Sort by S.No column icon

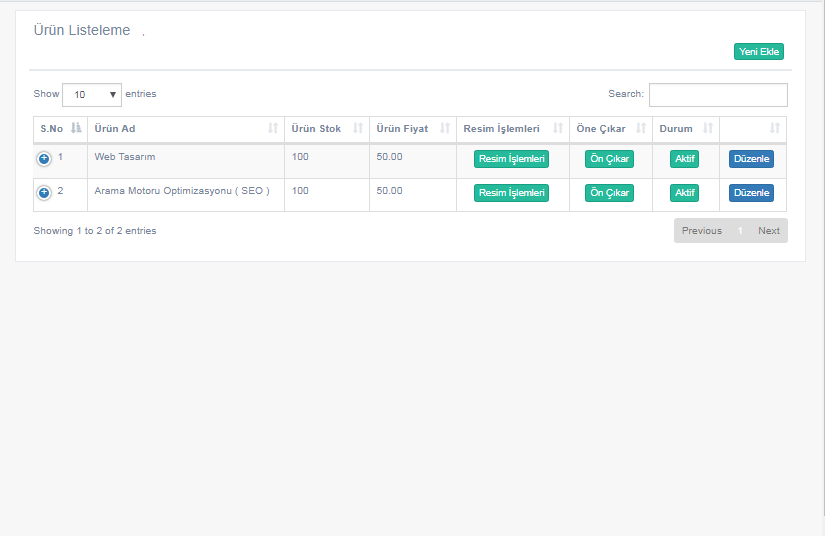pyautogui.click(x=76, y=128)
